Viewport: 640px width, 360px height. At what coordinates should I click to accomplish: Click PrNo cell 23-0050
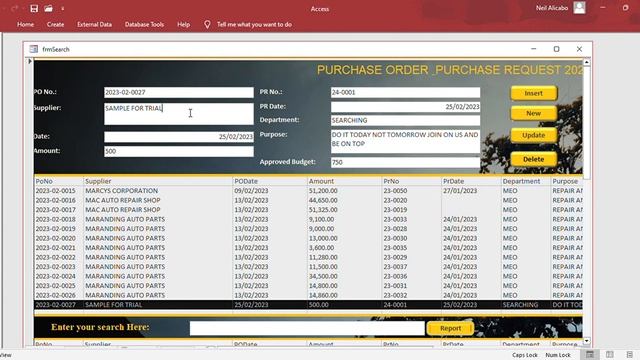(395, 191)
